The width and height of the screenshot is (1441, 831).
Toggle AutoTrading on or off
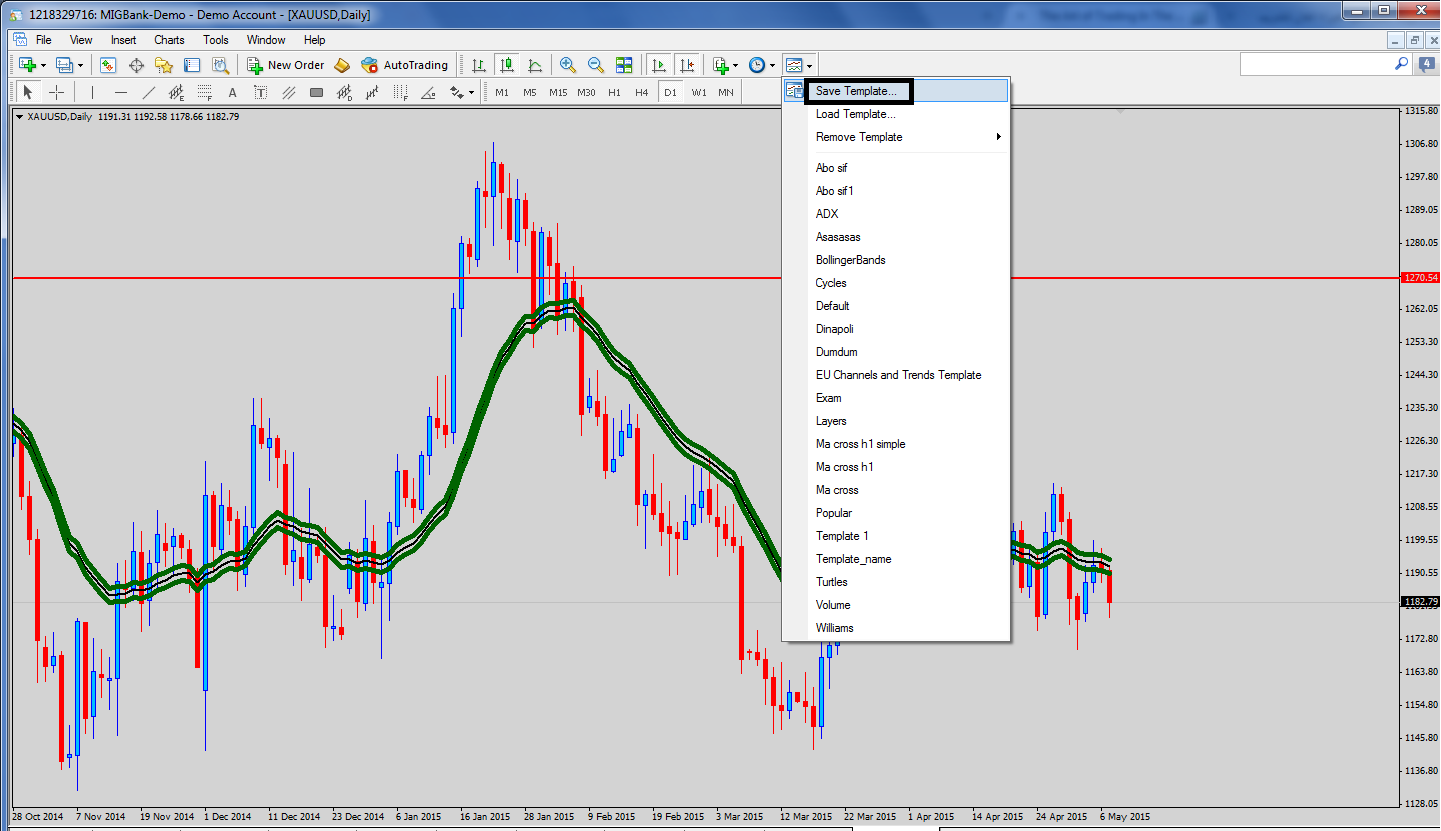(405, 65)
